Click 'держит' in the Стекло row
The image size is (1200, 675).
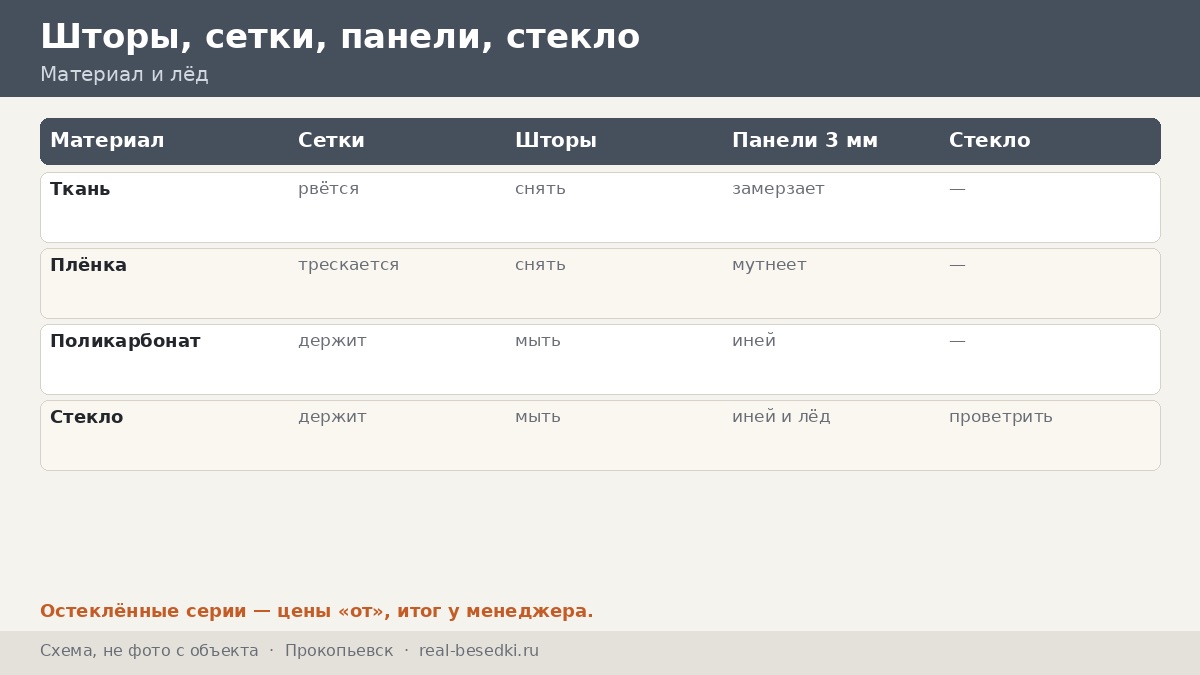pos(332,417)
